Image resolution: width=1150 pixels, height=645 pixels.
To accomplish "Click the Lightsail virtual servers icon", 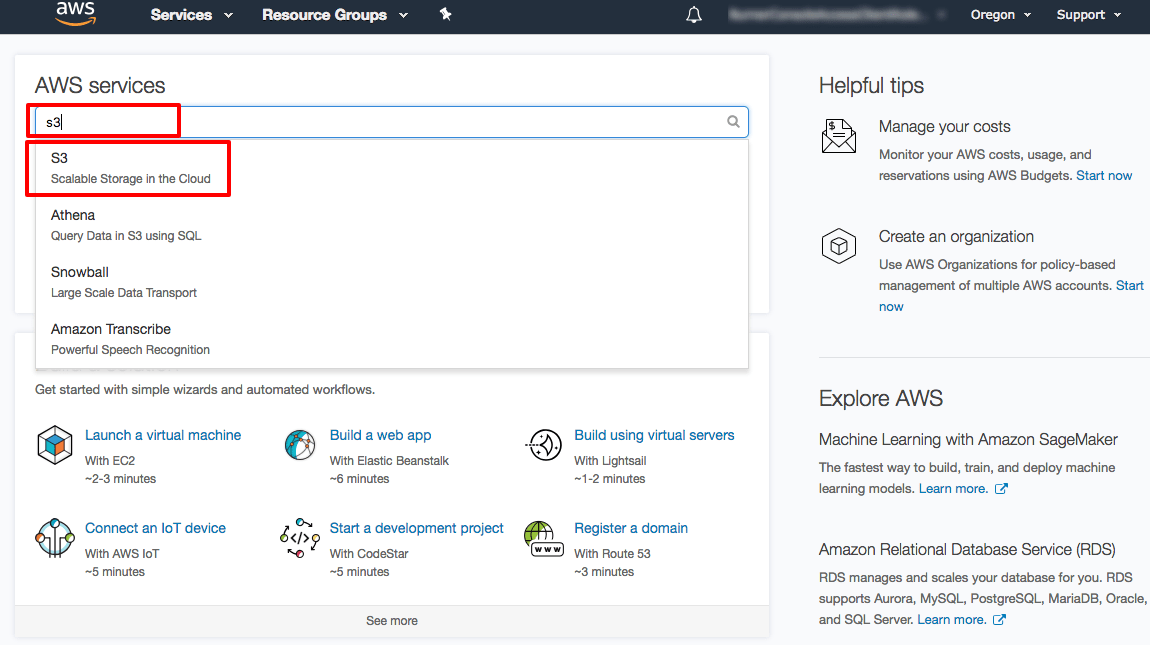I will [x=544, y=445].
